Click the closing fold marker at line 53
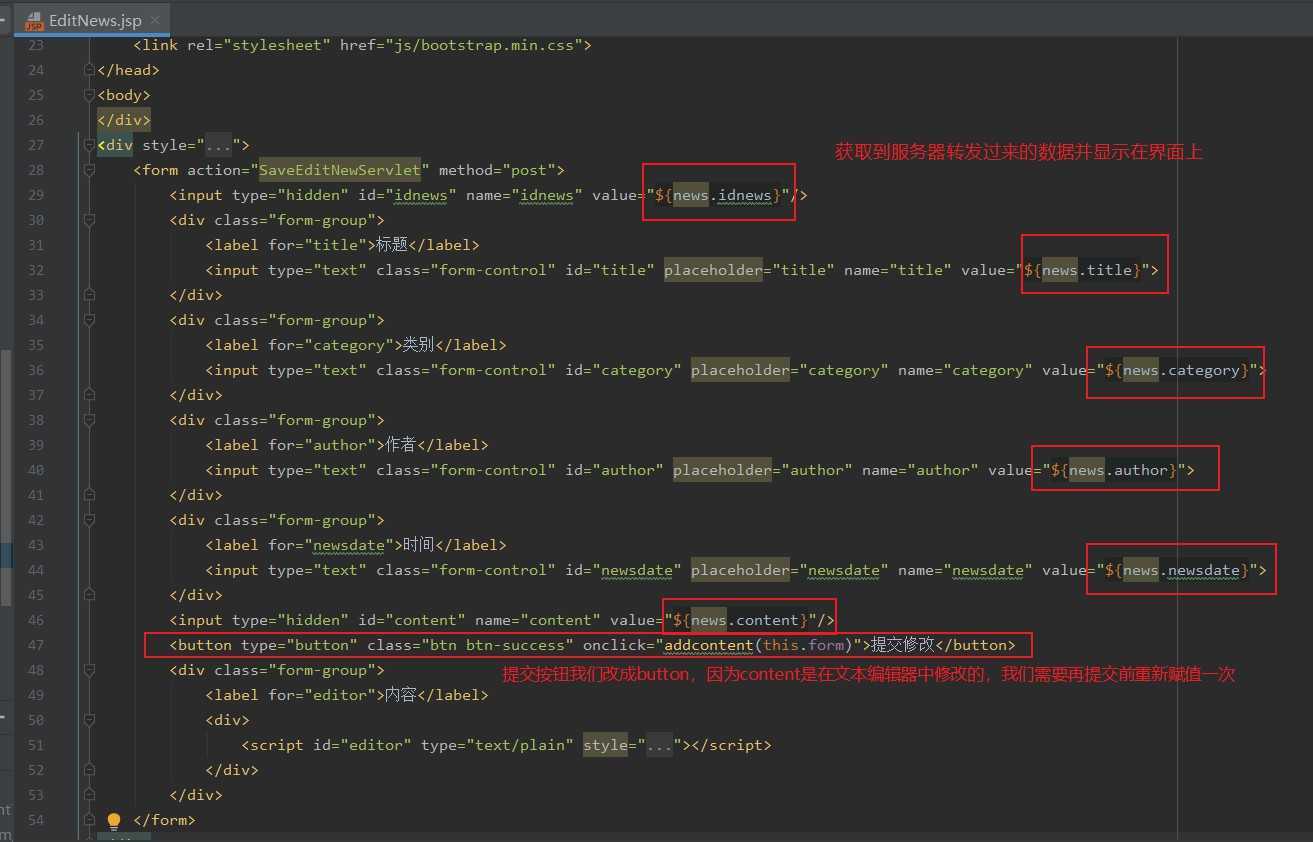 coord(89,795)
